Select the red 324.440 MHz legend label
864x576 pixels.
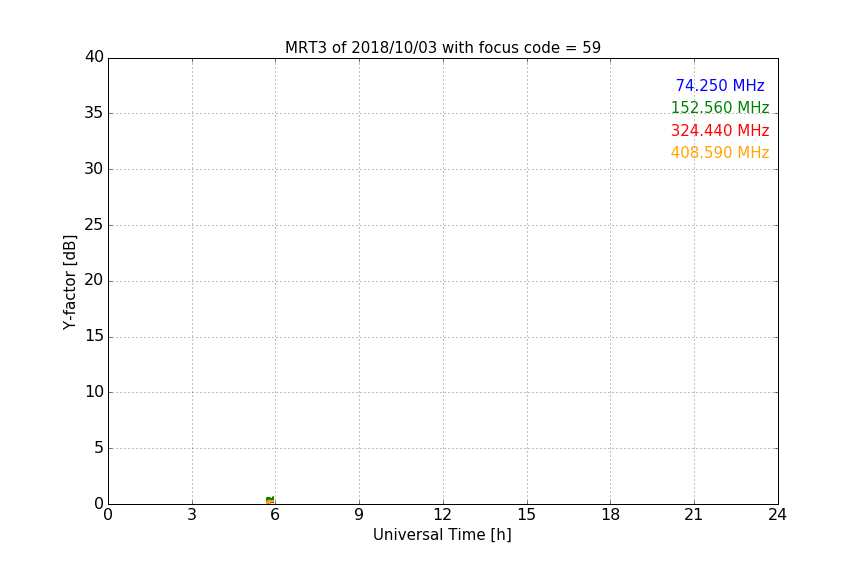click(x=720, y=131)
